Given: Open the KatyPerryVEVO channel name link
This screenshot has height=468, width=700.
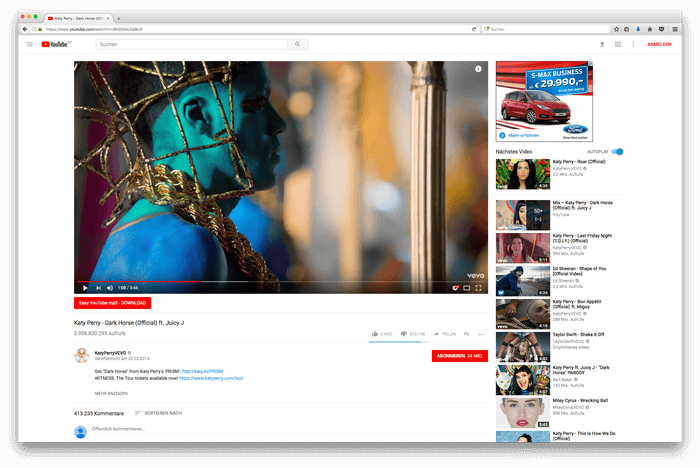Looking at the screenshot, I should tap(110, 353).
